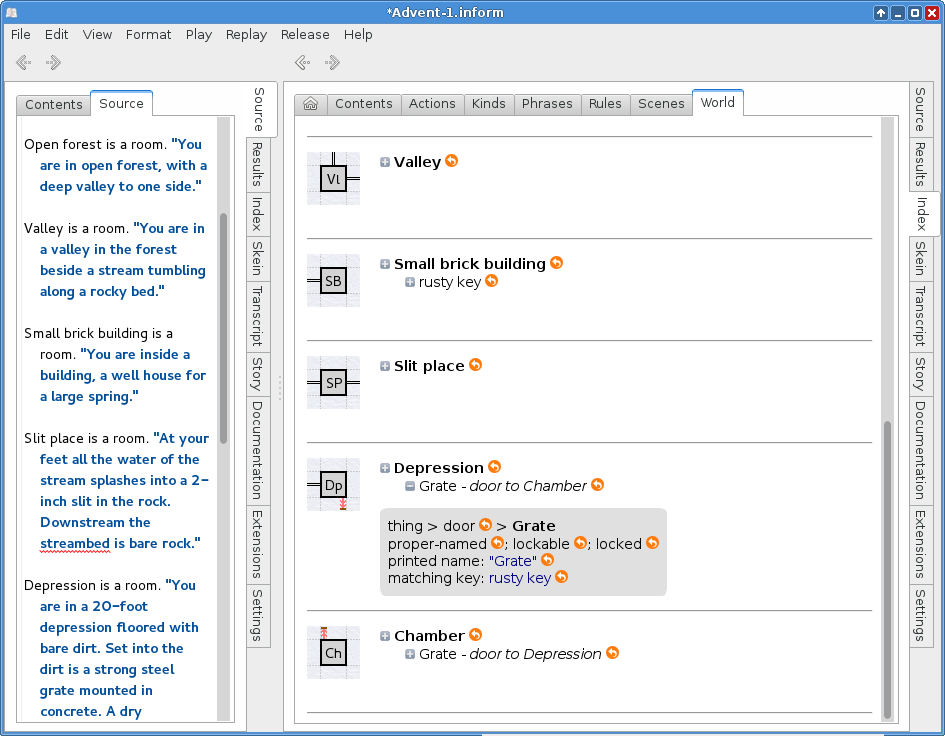Jump to source for rusty key item
Screen dimensions: 945x736
click(x=492, y=281)
